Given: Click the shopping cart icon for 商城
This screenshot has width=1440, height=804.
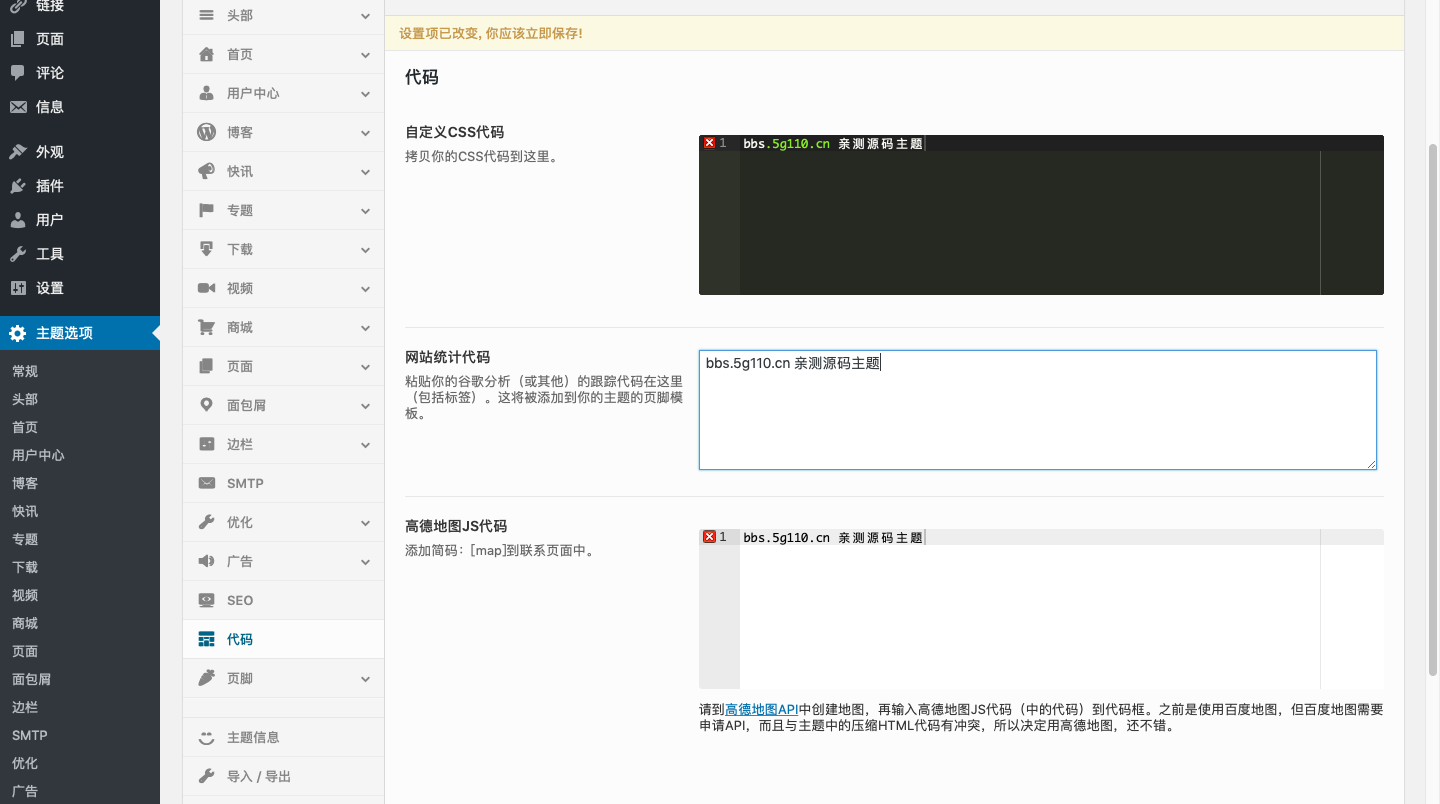Looking at the screenshot, I should click(x=207, y=327).
